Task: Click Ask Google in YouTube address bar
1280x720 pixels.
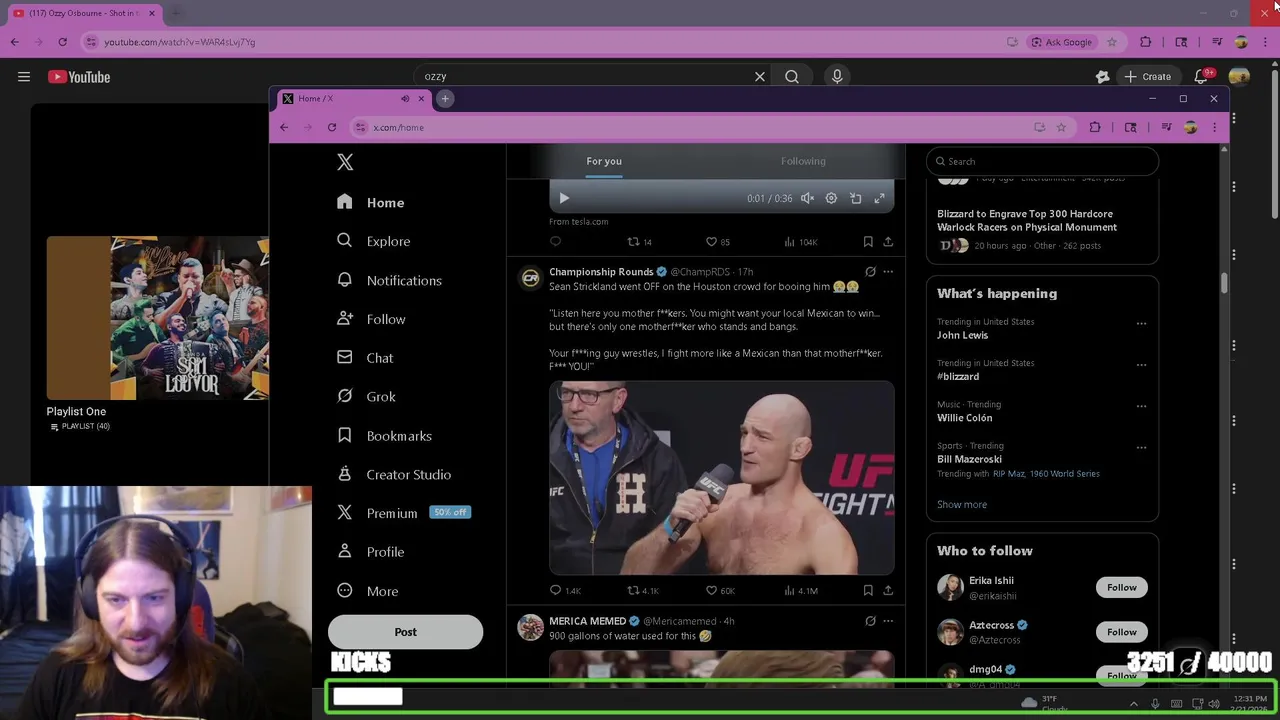Action: pyautogui.click(x=1062, y=42)
